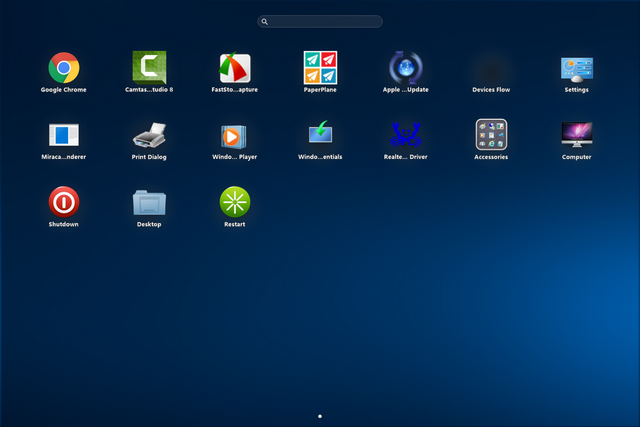Launch the PaperPlane application
The height and width of the screenshot is (427, 640).
320,68
